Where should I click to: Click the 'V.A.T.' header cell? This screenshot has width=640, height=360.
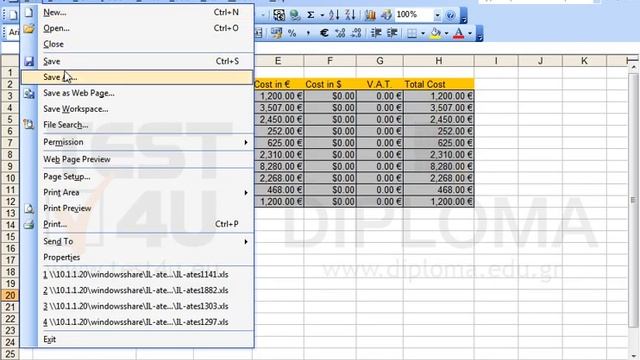pyautogui.click(x=380, y=84)
